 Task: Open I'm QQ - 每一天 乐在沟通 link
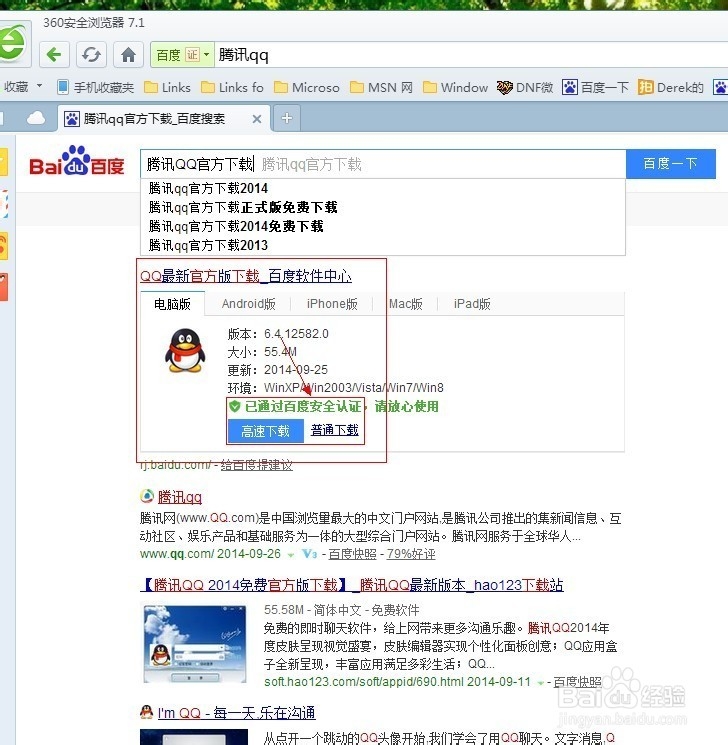point(237,713)
